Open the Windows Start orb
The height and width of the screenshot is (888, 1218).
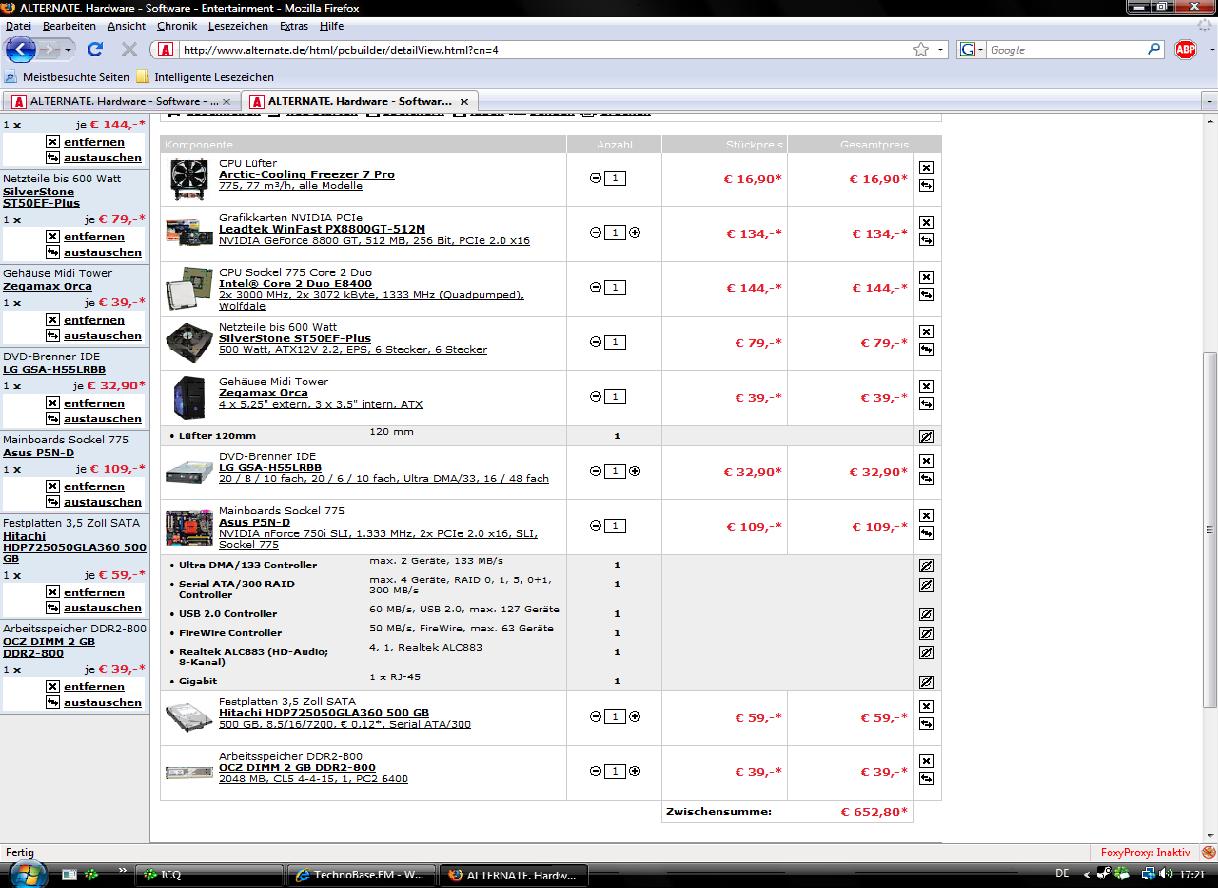point(27,873)
